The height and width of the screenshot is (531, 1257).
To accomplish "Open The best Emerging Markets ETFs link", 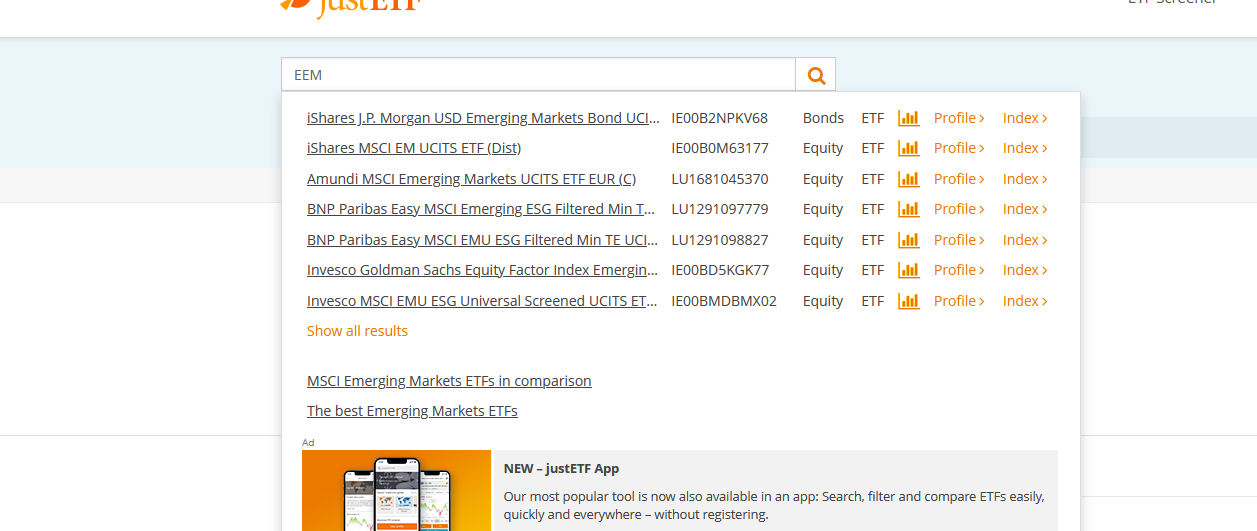I will click(412, 411).
